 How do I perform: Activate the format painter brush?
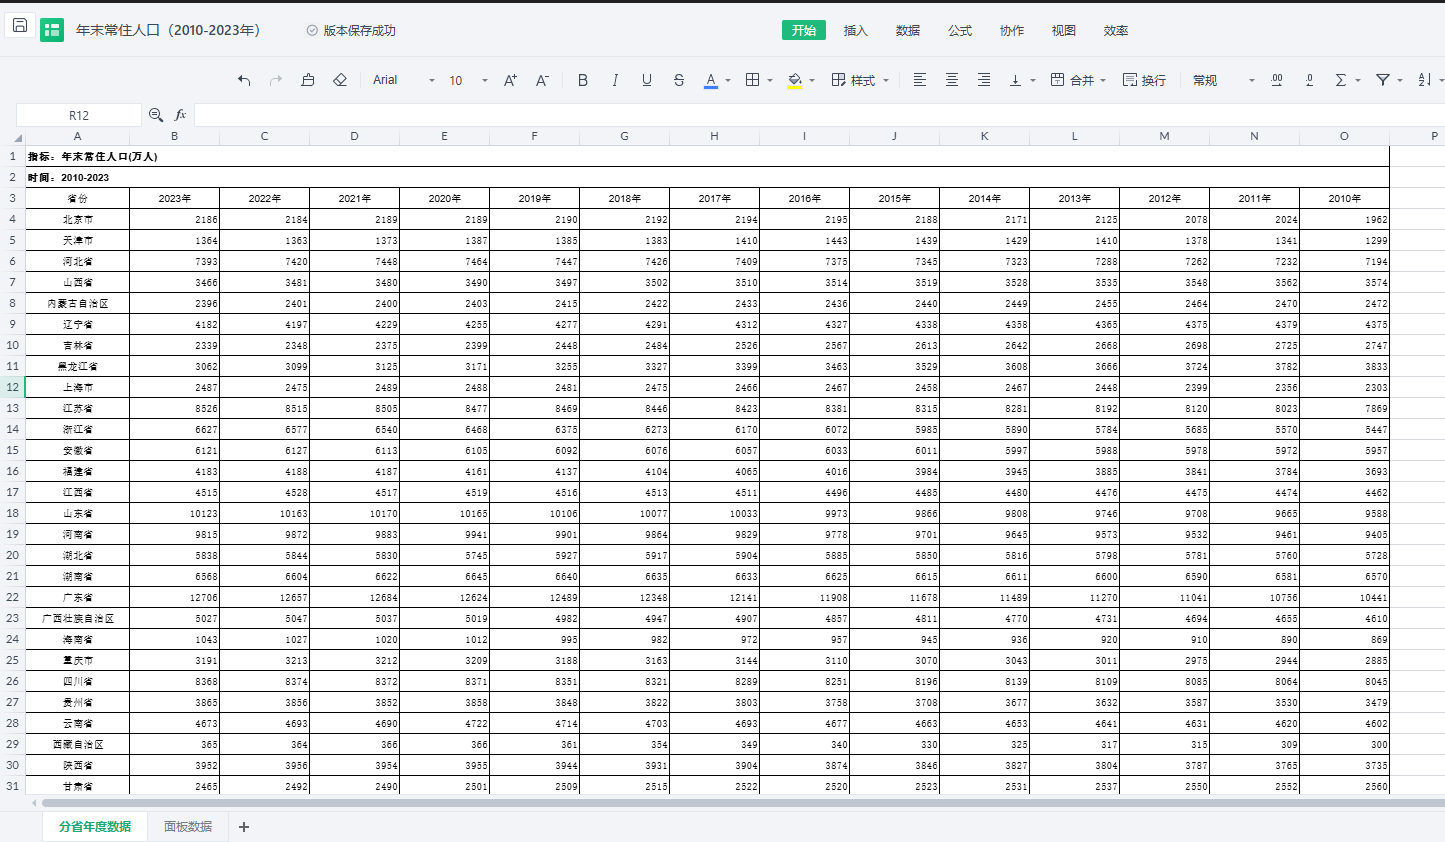point(308,80)
